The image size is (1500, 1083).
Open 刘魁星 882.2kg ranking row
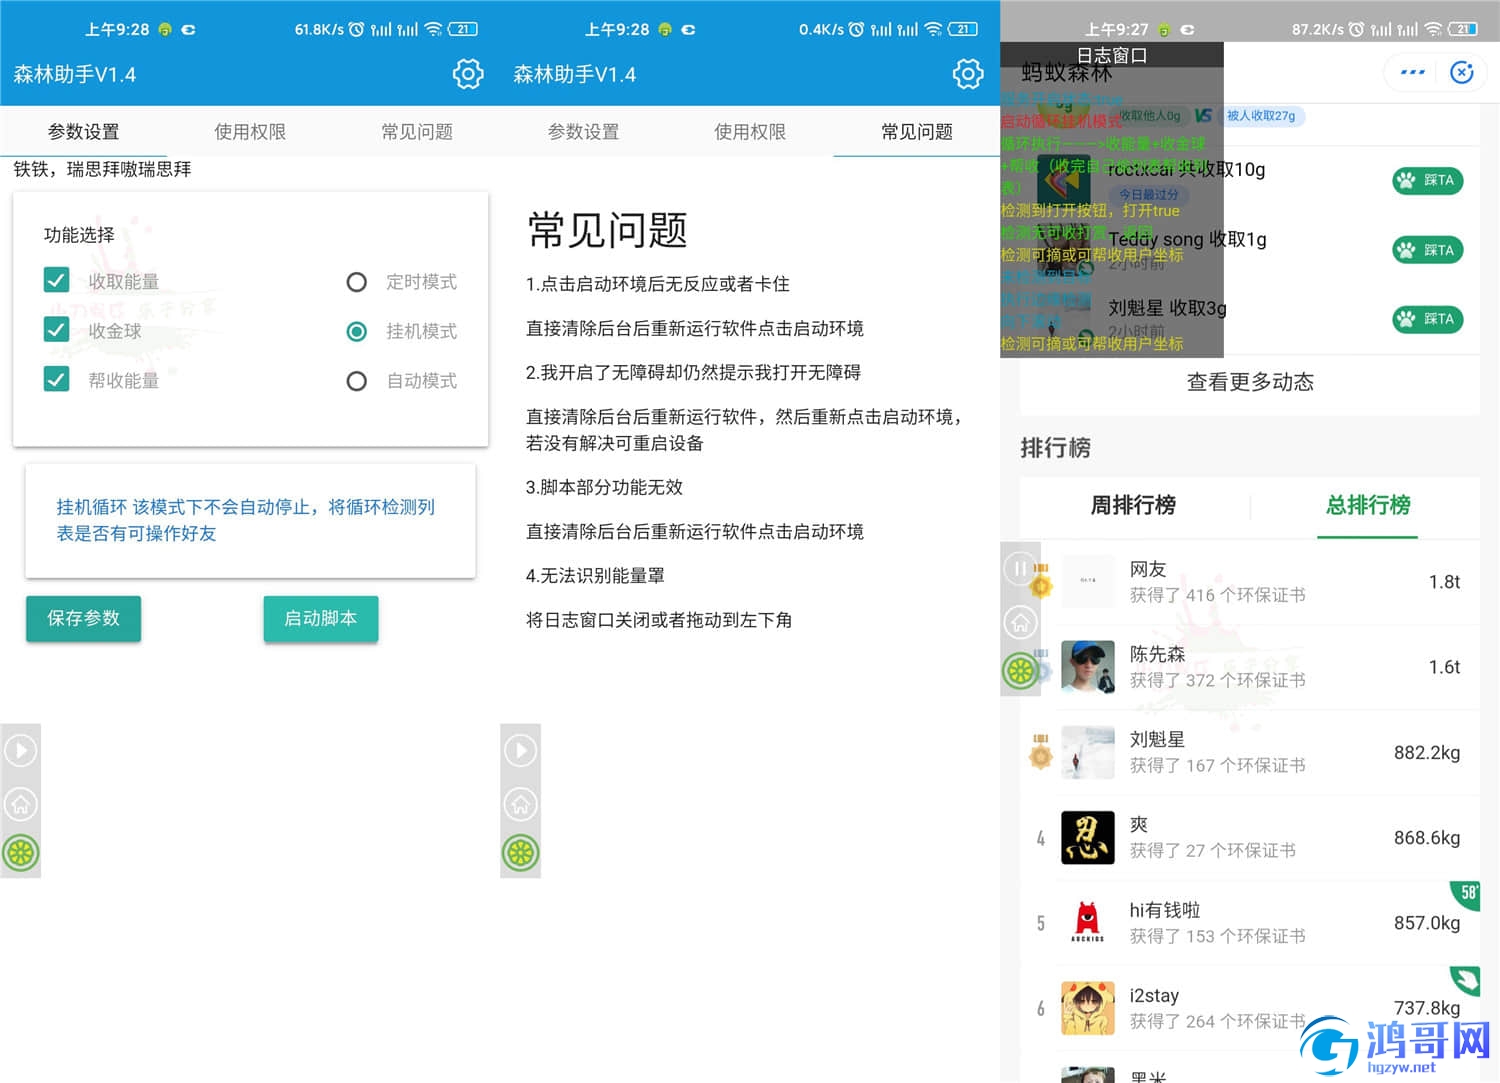pos(1250,752)
